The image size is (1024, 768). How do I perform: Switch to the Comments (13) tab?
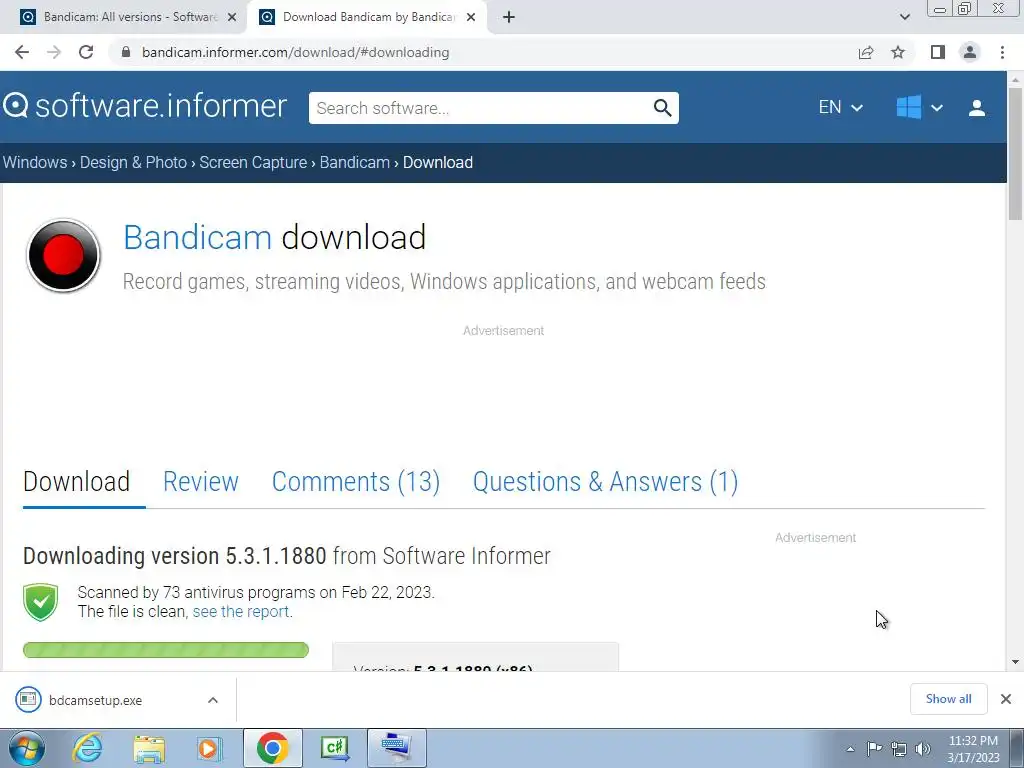[x=356, y=482]
